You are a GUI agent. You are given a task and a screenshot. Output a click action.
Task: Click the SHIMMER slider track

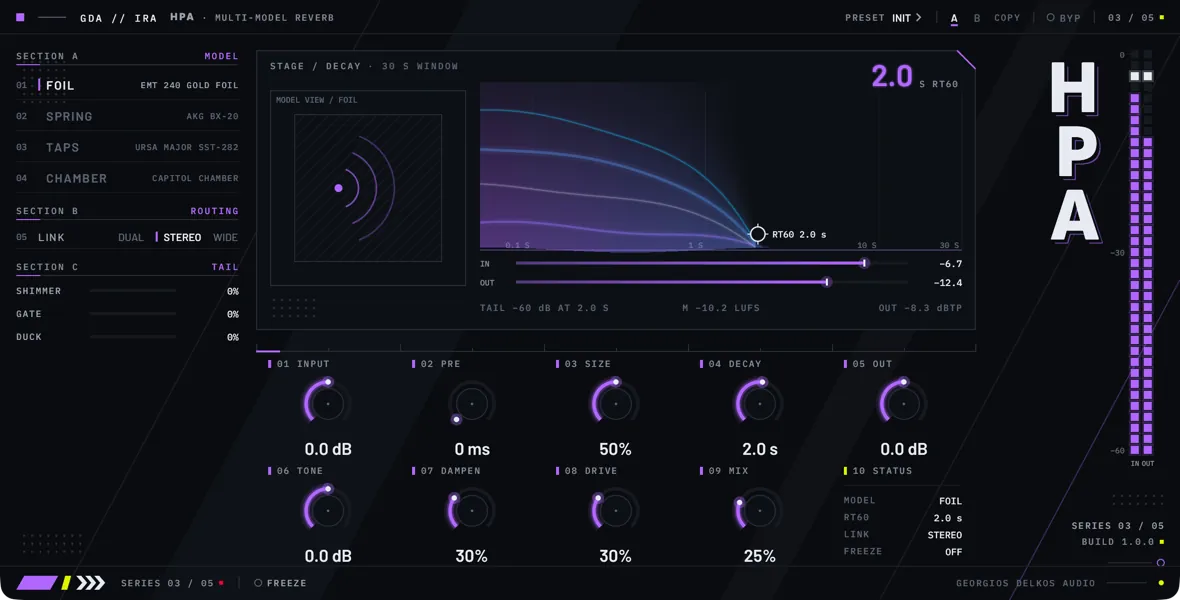click(x=132, y=291)
